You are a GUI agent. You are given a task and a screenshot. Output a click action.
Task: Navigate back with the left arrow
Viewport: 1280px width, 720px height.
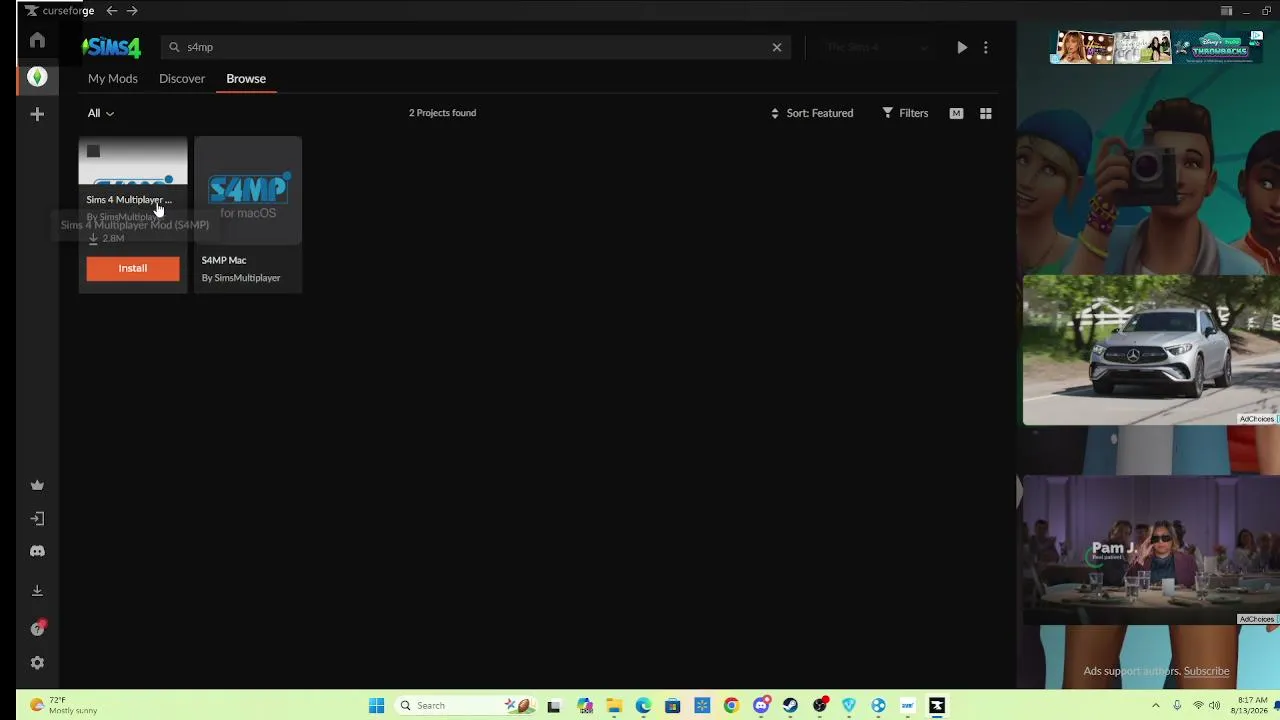112,11
